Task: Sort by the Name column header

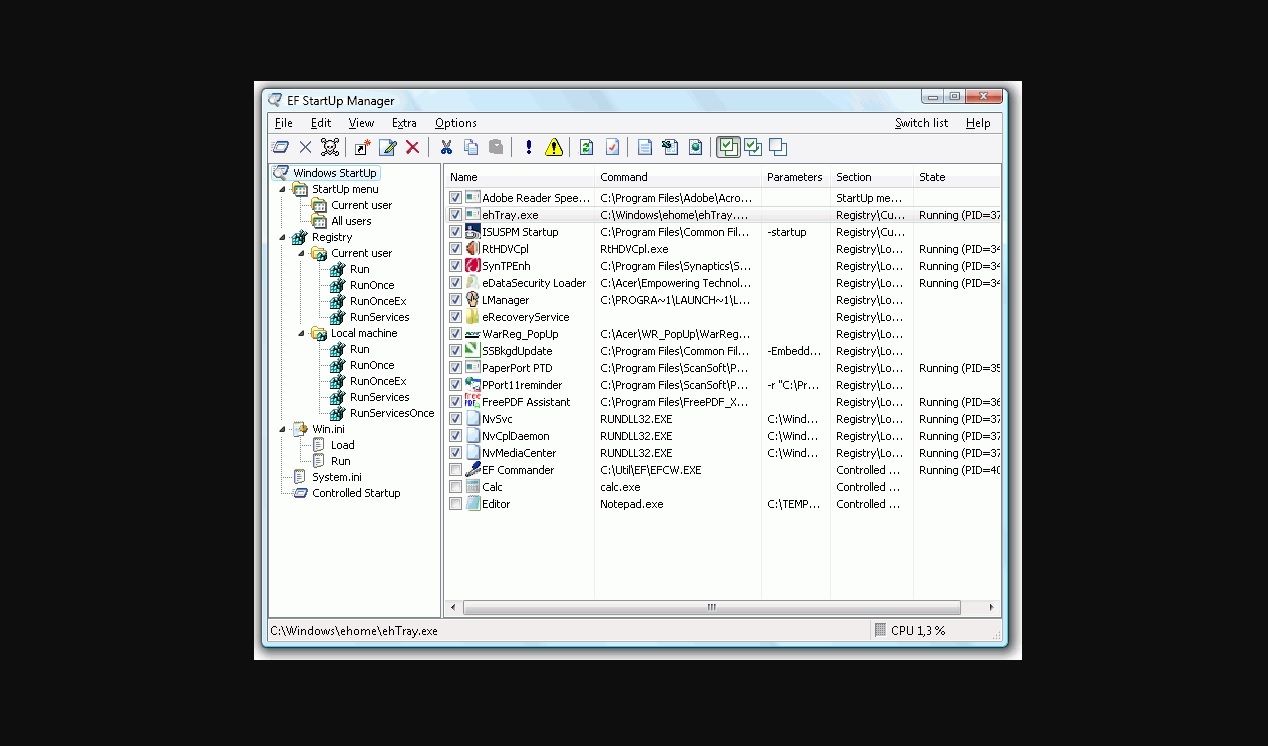Action: pyautogui.click(x=519, y=177)
